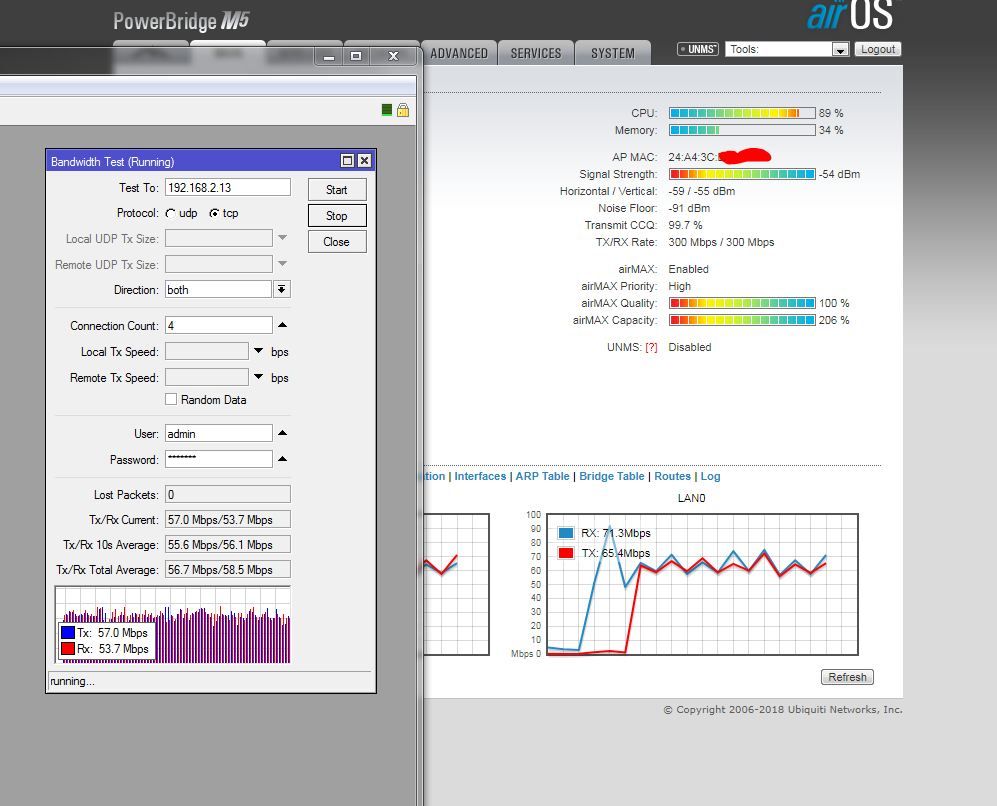The width and height of the screenshot is (997, 806).
Task: Open the Log link
Action: pyautogui.click(x=710, y=476)
